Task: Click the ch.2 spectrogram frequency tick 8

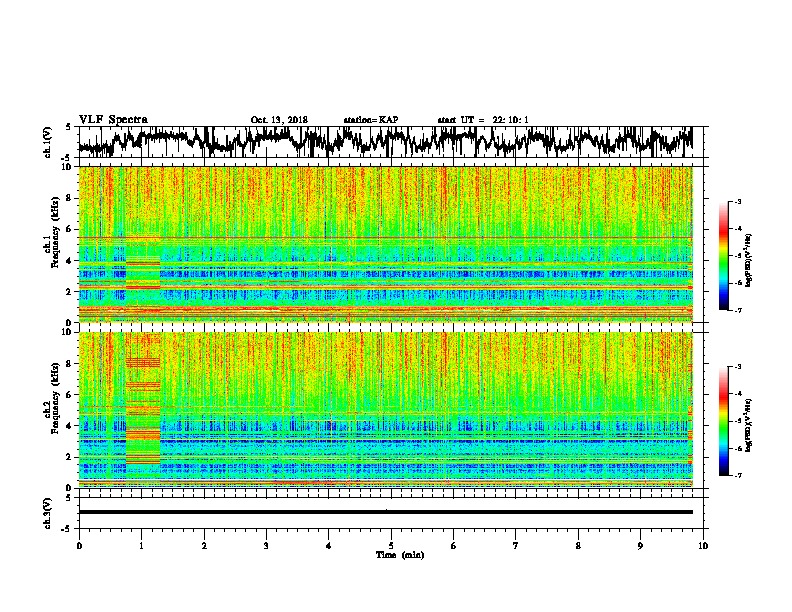Action: click(x=69, y=363)
